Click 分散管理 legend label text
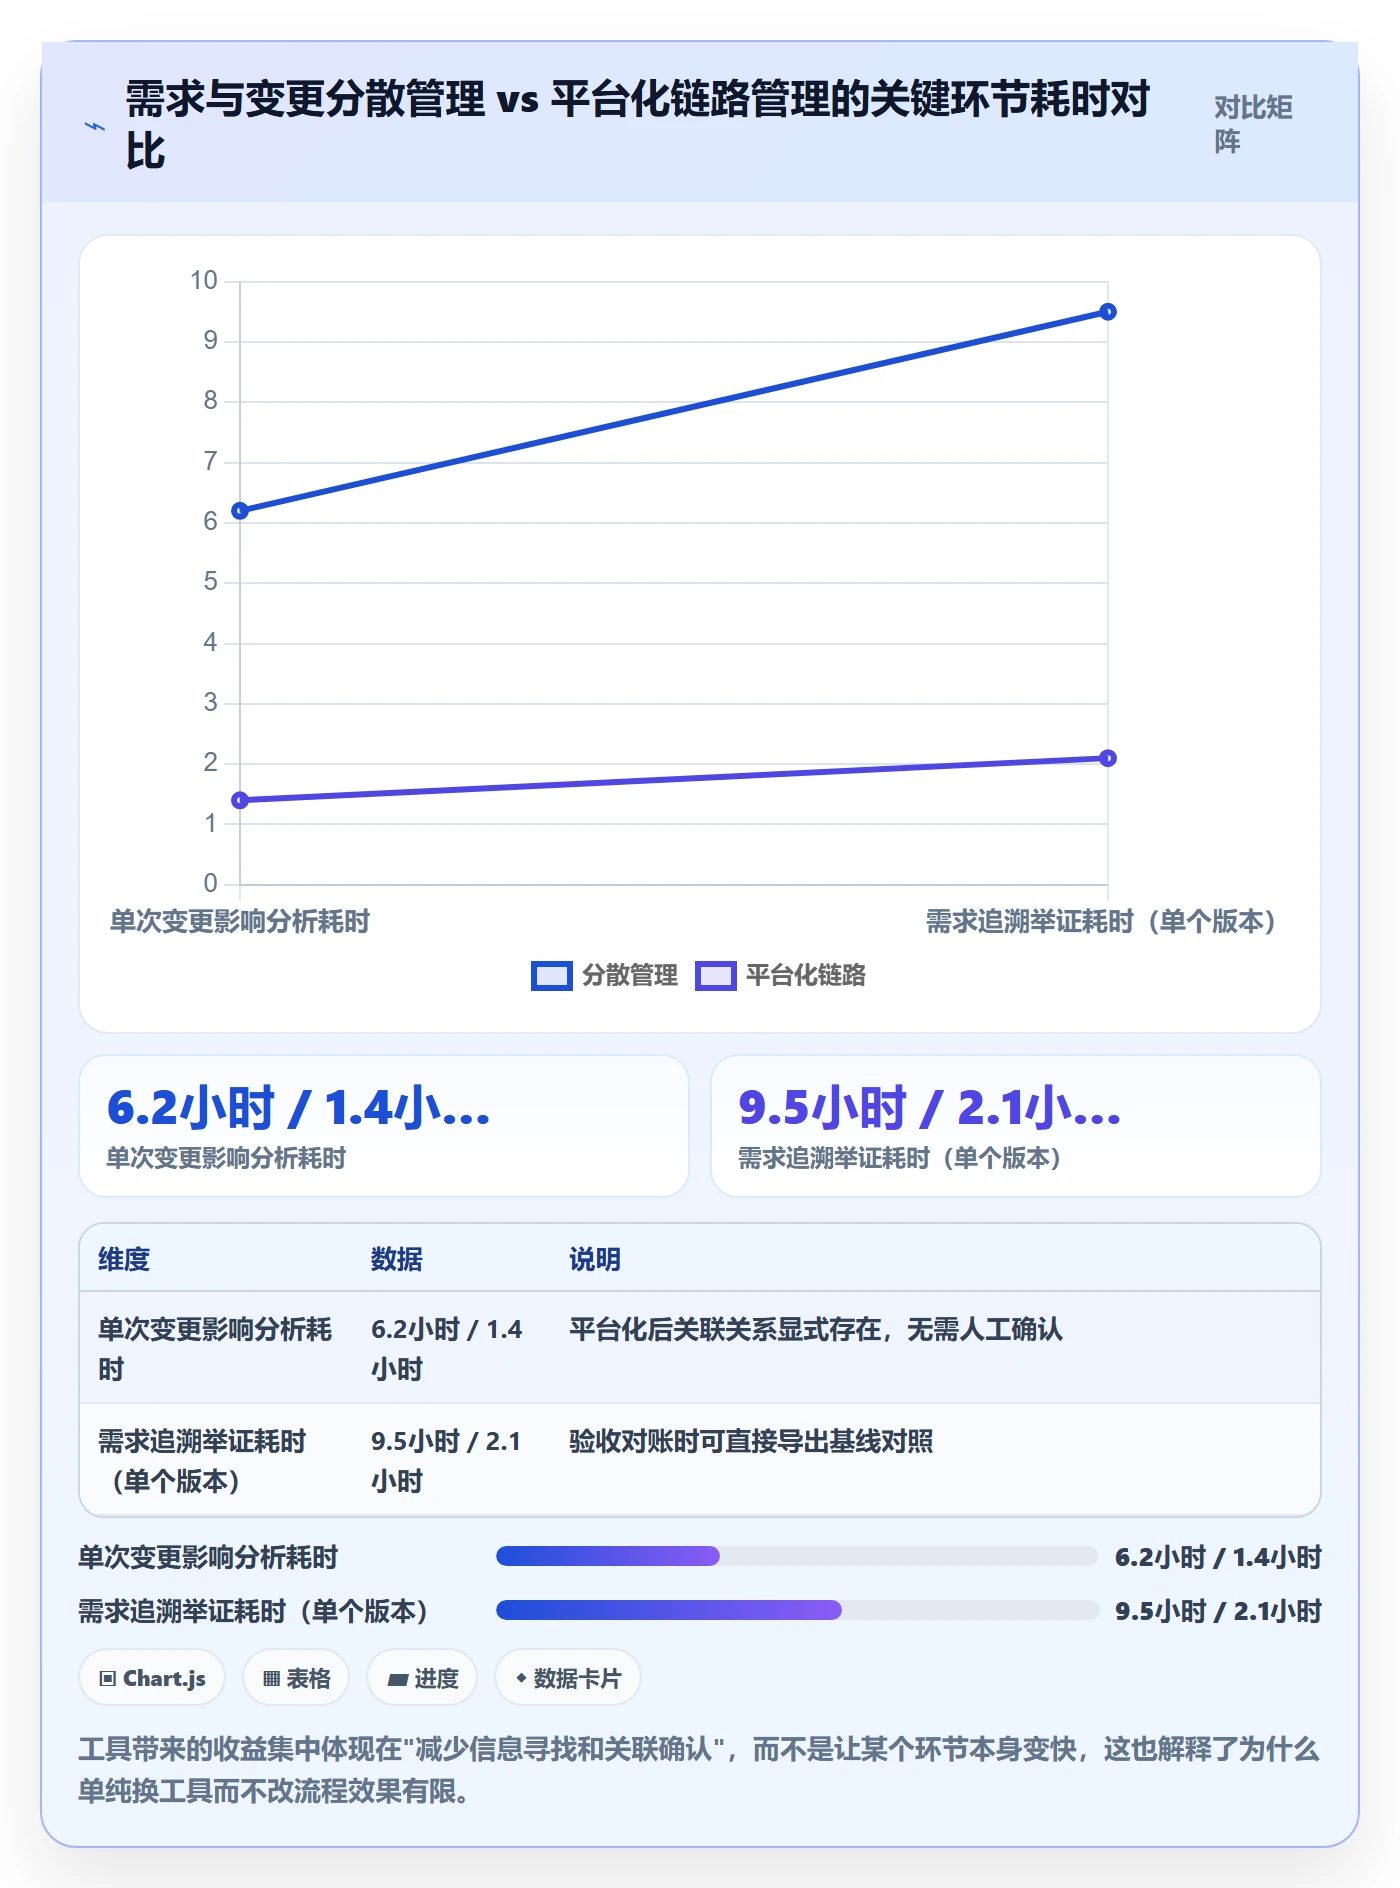The image size is (1400, 1888). pyautogui.click(x=630, y=975)
